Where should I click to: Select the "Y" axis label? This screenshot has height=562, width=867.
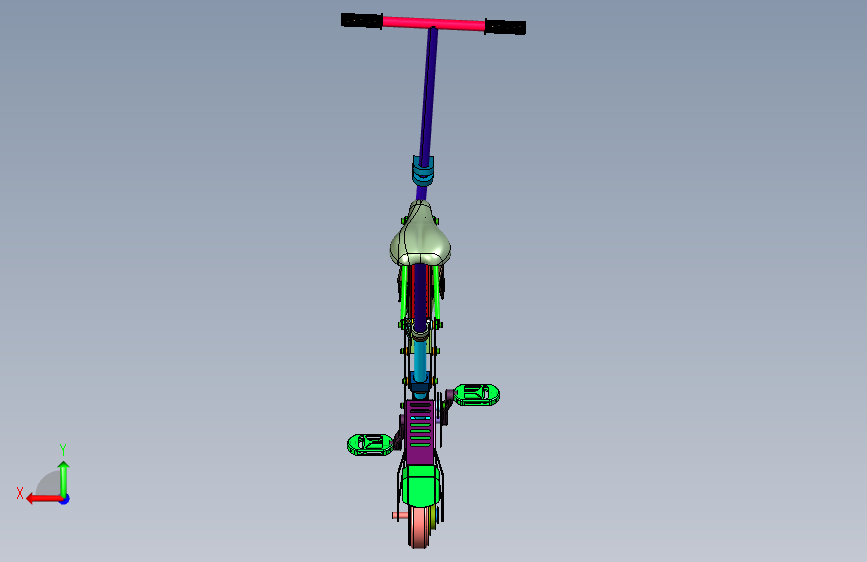click(x=63, y=450)
